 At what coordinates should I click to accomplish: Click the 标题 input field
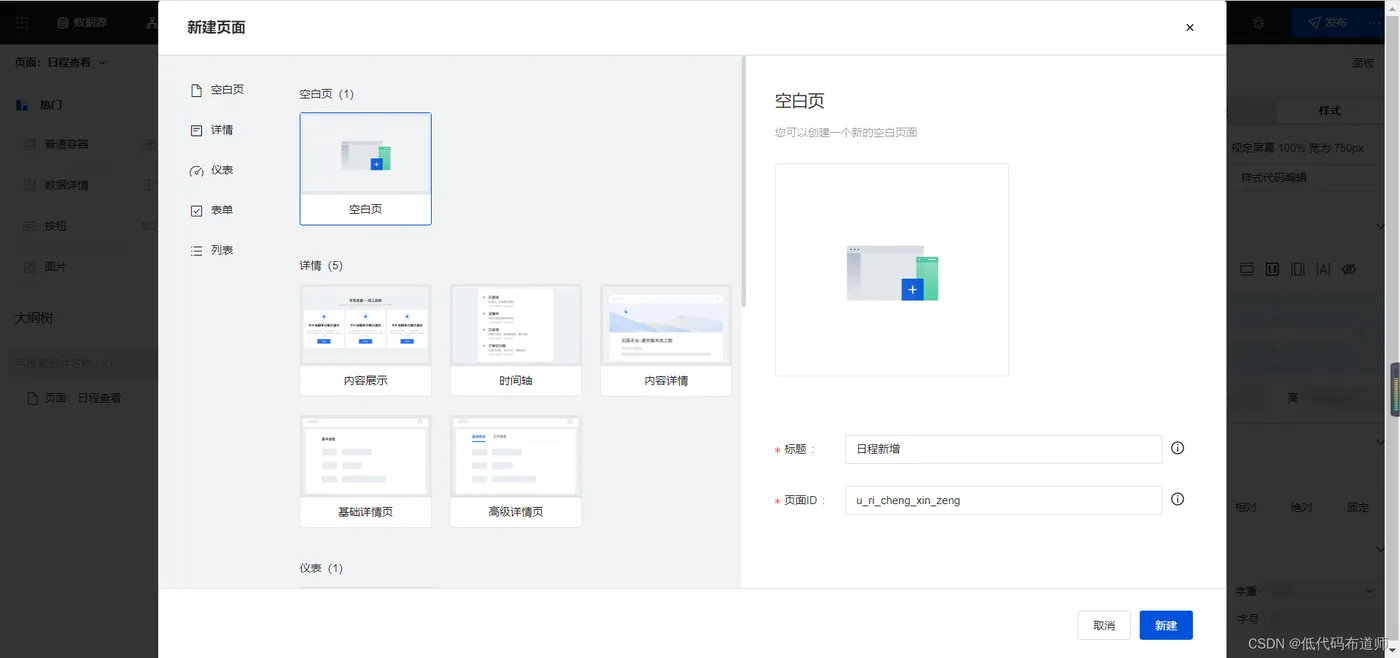click(1003, 449)
